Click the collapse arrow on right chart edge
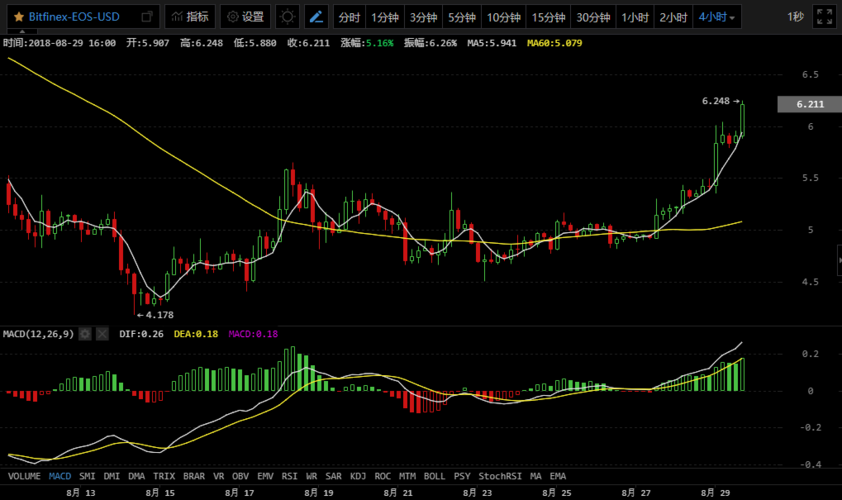842x500 pixels. (838, 260)
